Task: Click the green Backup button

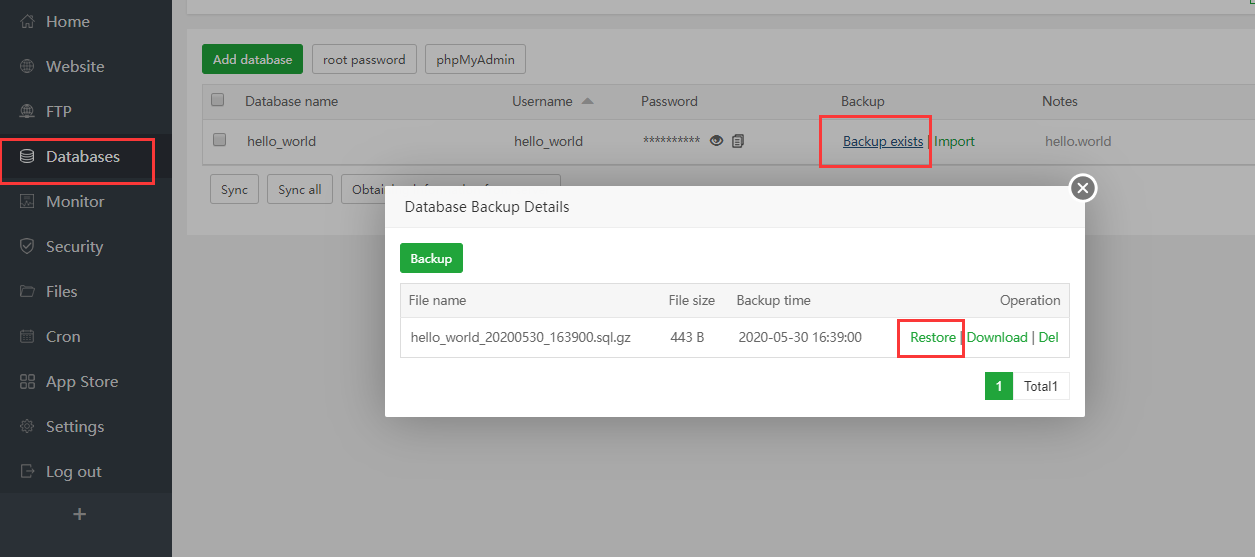Action: pos(431,258)
